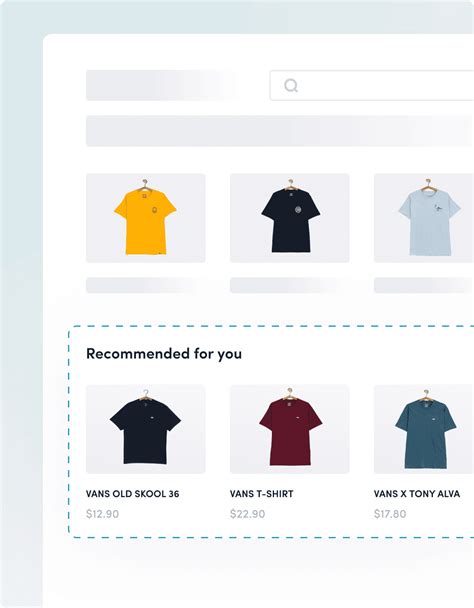Open the VANS T-SHIRT product title
Screen dimensions: 474x608
coord(262,494)
